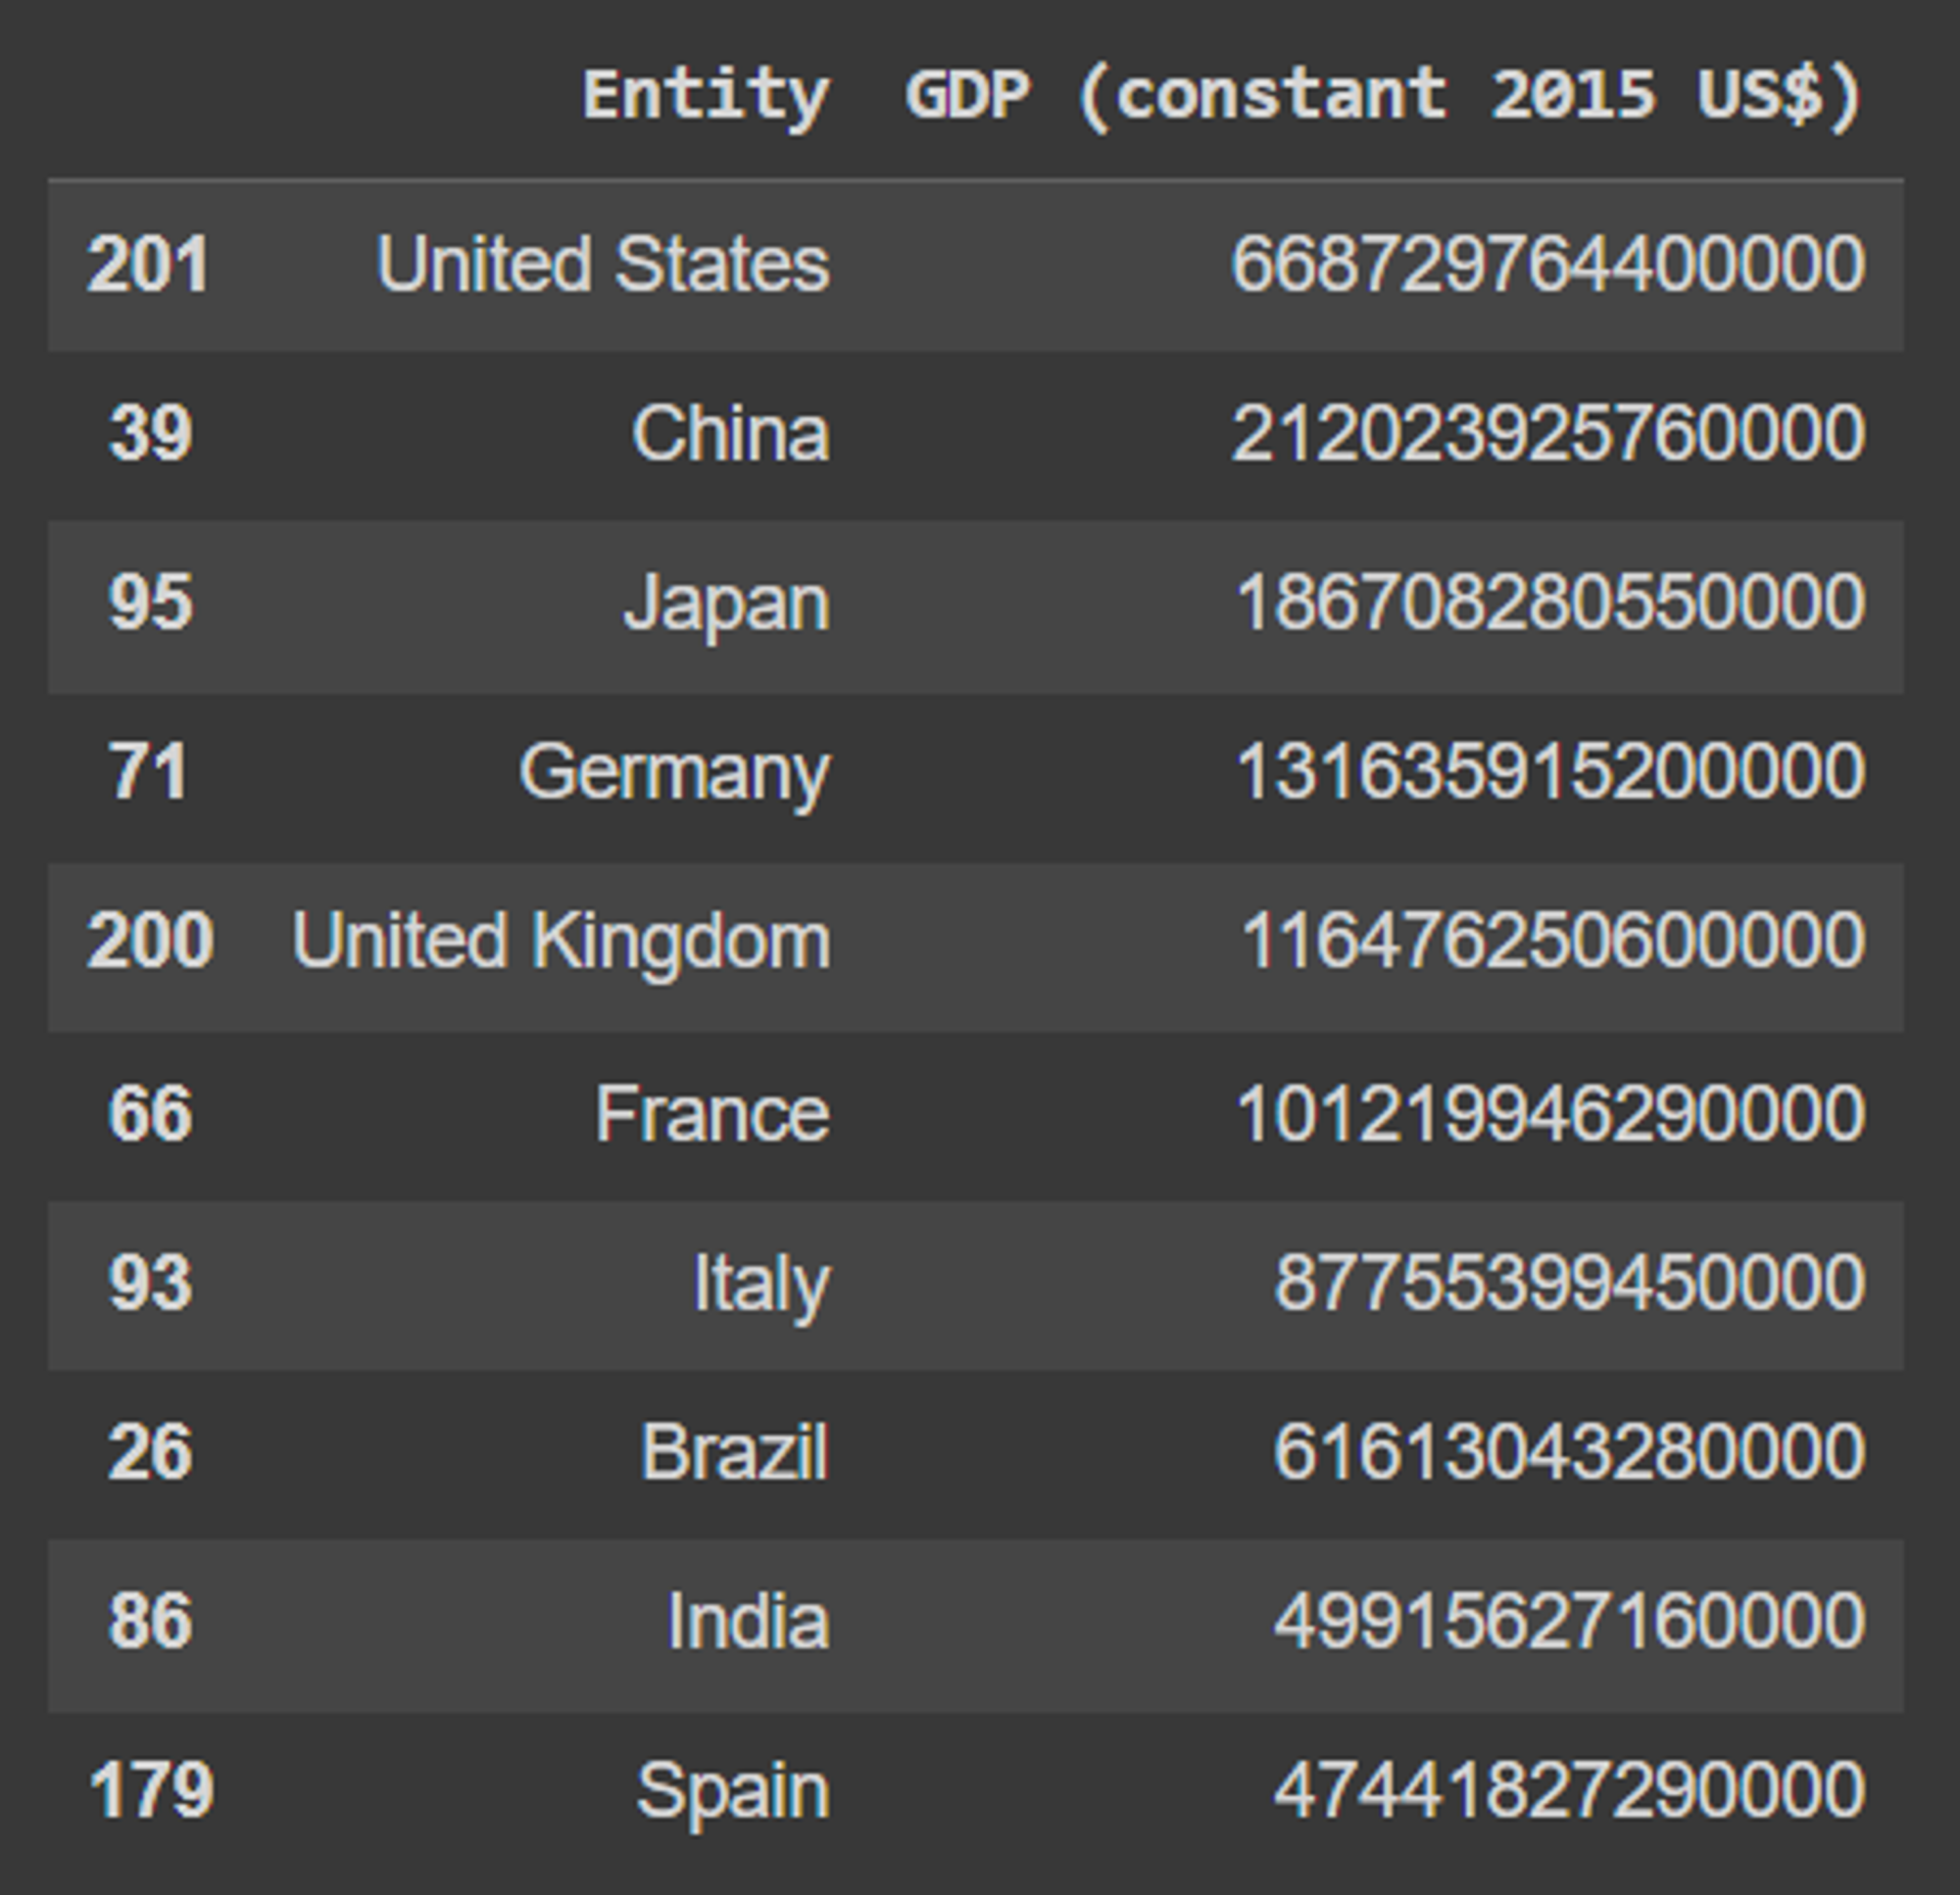Select the France entity cell
Screen dimensions: 1960x1895
coord(712,1114)
